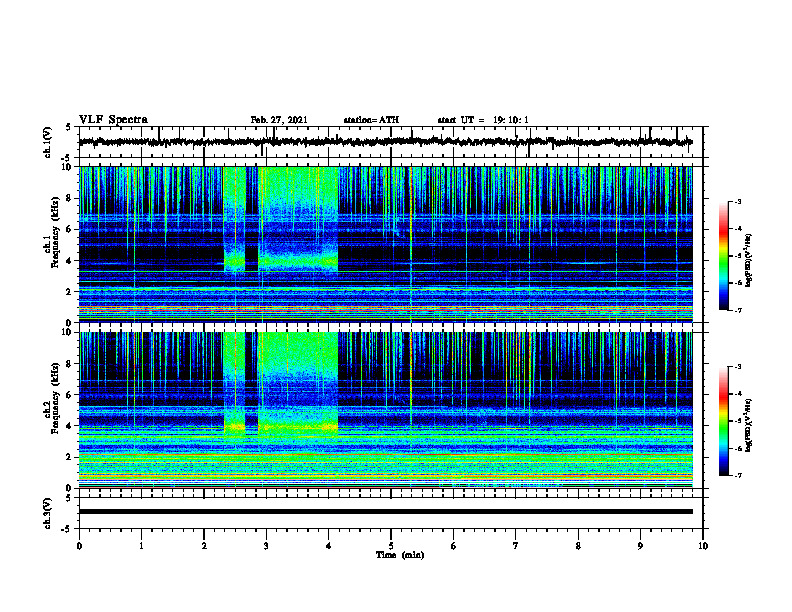Click the ch.2 "Frequency (kHz)" axis label
The image size is (792, 612).
point(55,398)
